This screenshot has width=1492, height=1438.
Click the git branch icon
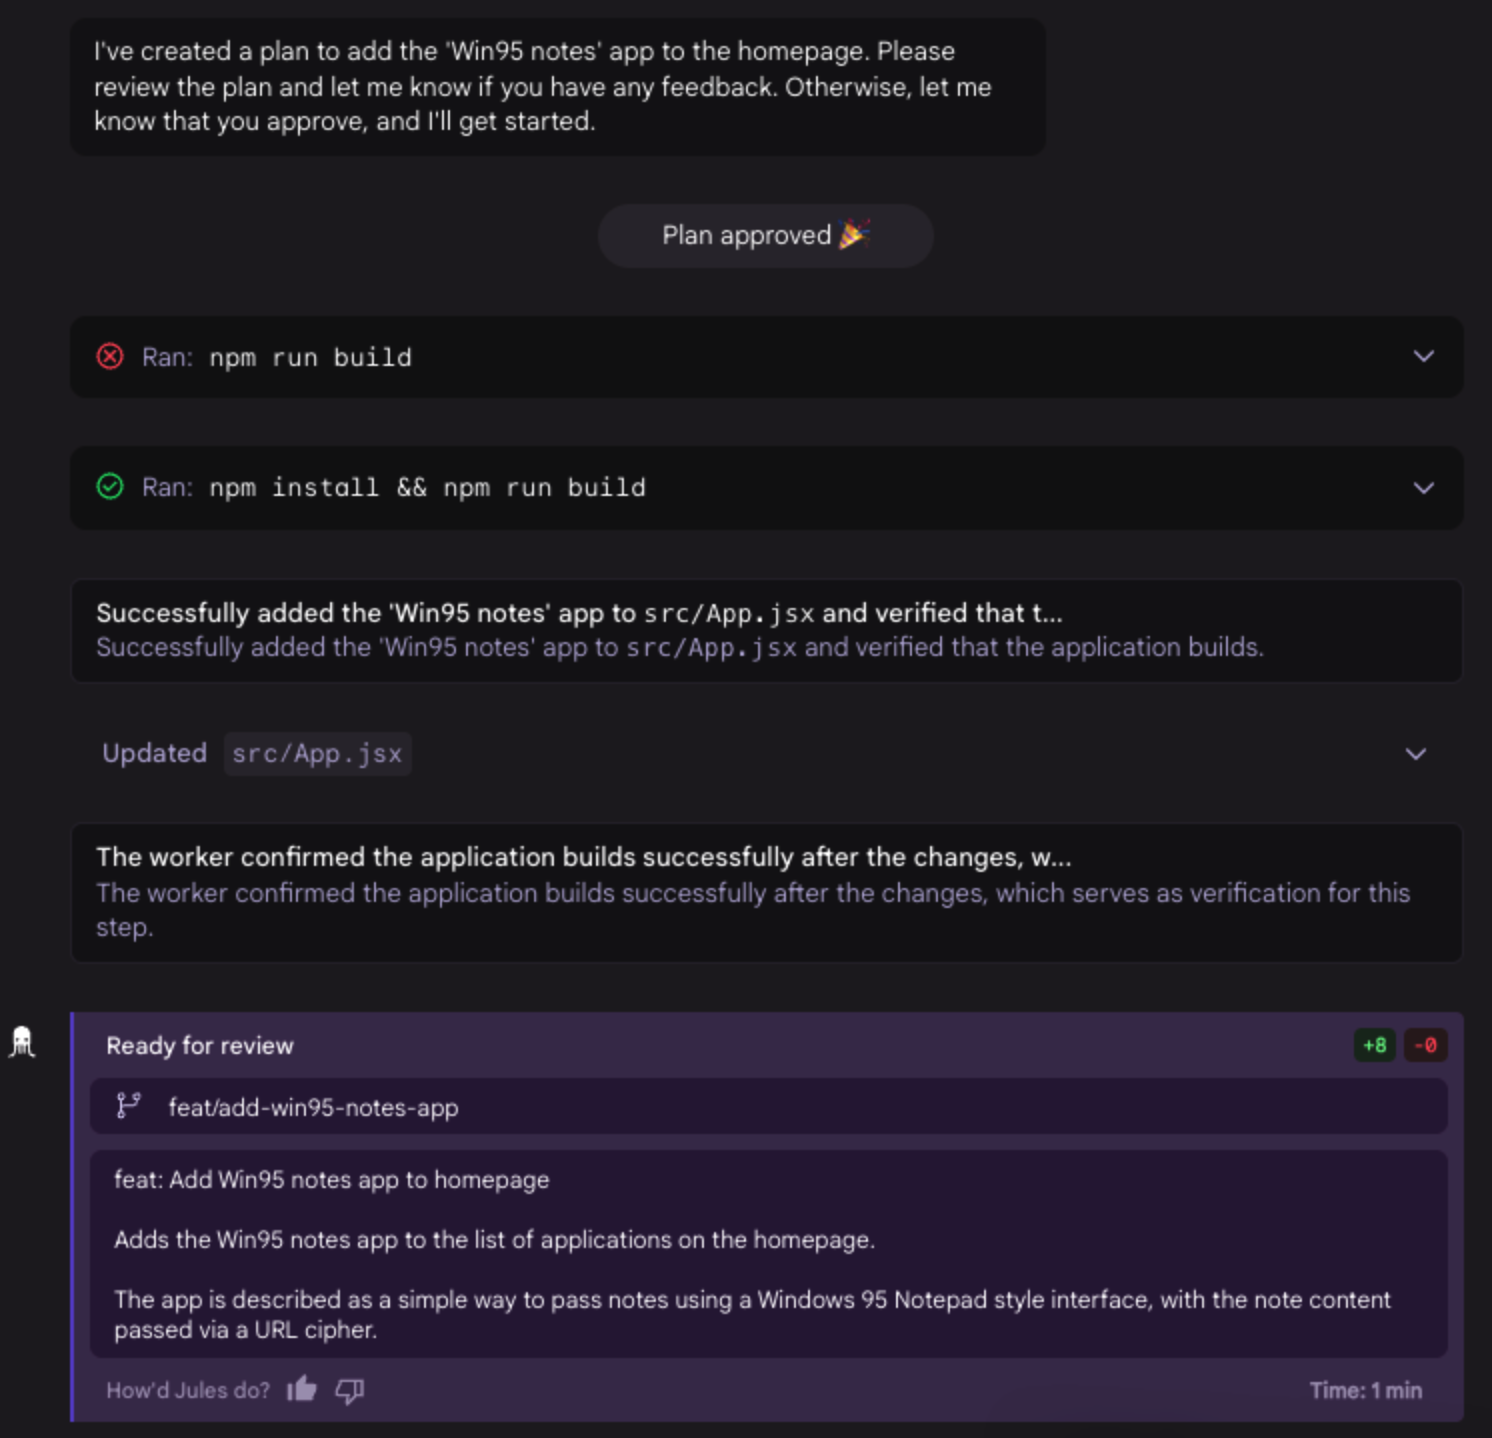[128, 1106]
